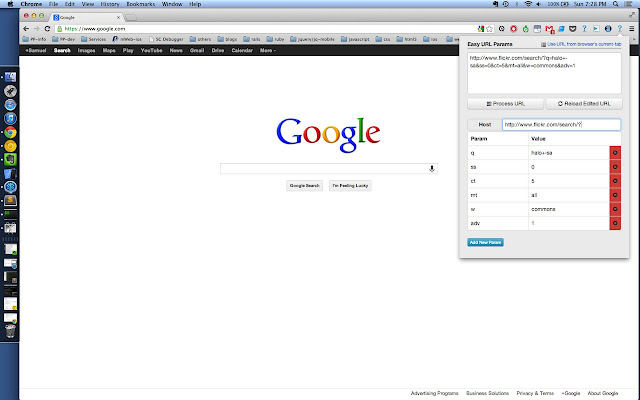This screenshot has height=400, width=640.
Task: Click the Google Translate icon in address bar
Action: click(481, 29)
